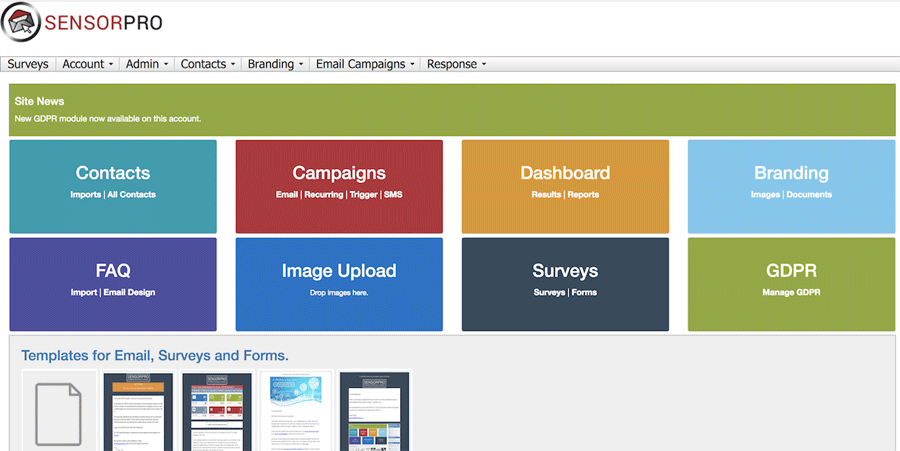Screen dimensions: 900x451
Task: Open the SMS link on Campaigns tile
Action: tap(393, 195)
